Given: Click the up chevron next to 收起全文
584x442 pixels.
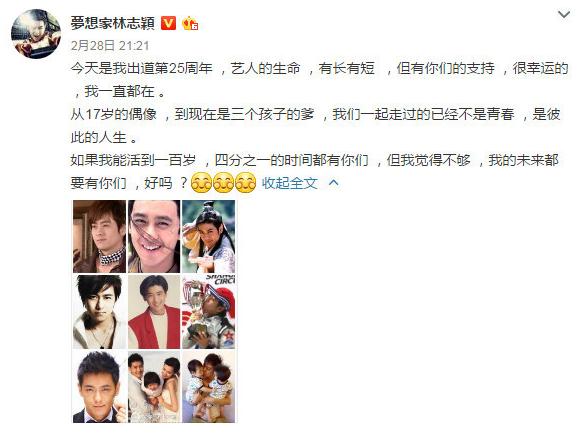Looking at the screenshot, I should tap(334, 183).
